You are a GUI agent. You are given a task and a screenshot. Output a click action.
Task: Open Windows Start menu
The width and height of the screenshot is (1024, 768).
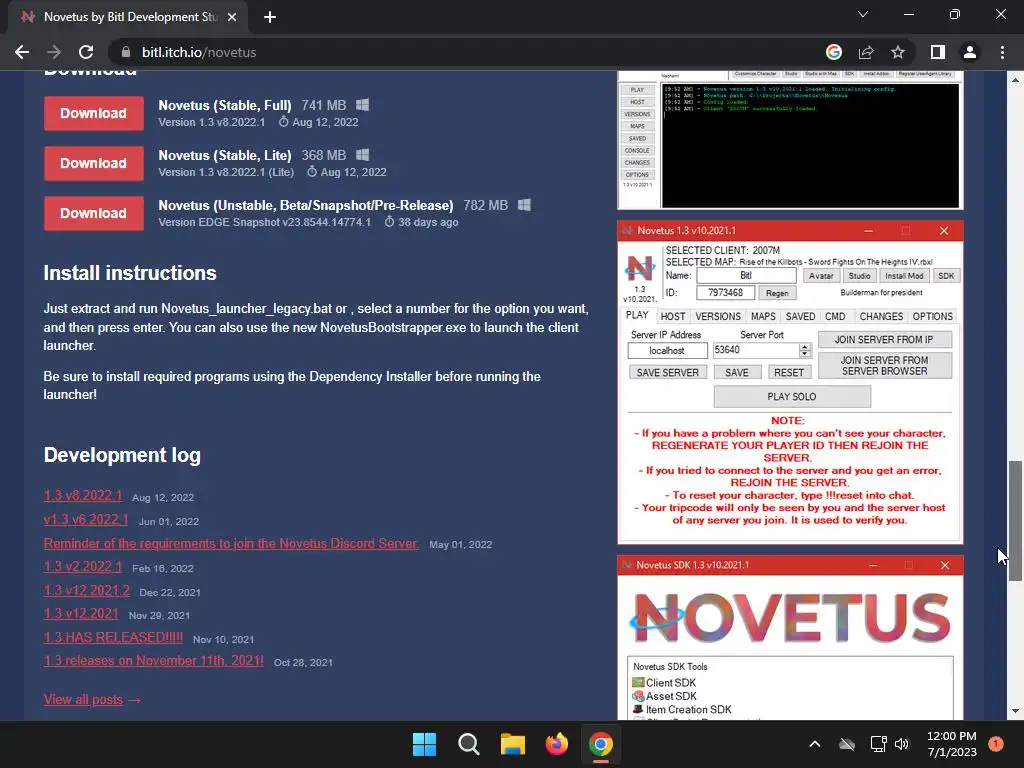click(x=424, y=744)
